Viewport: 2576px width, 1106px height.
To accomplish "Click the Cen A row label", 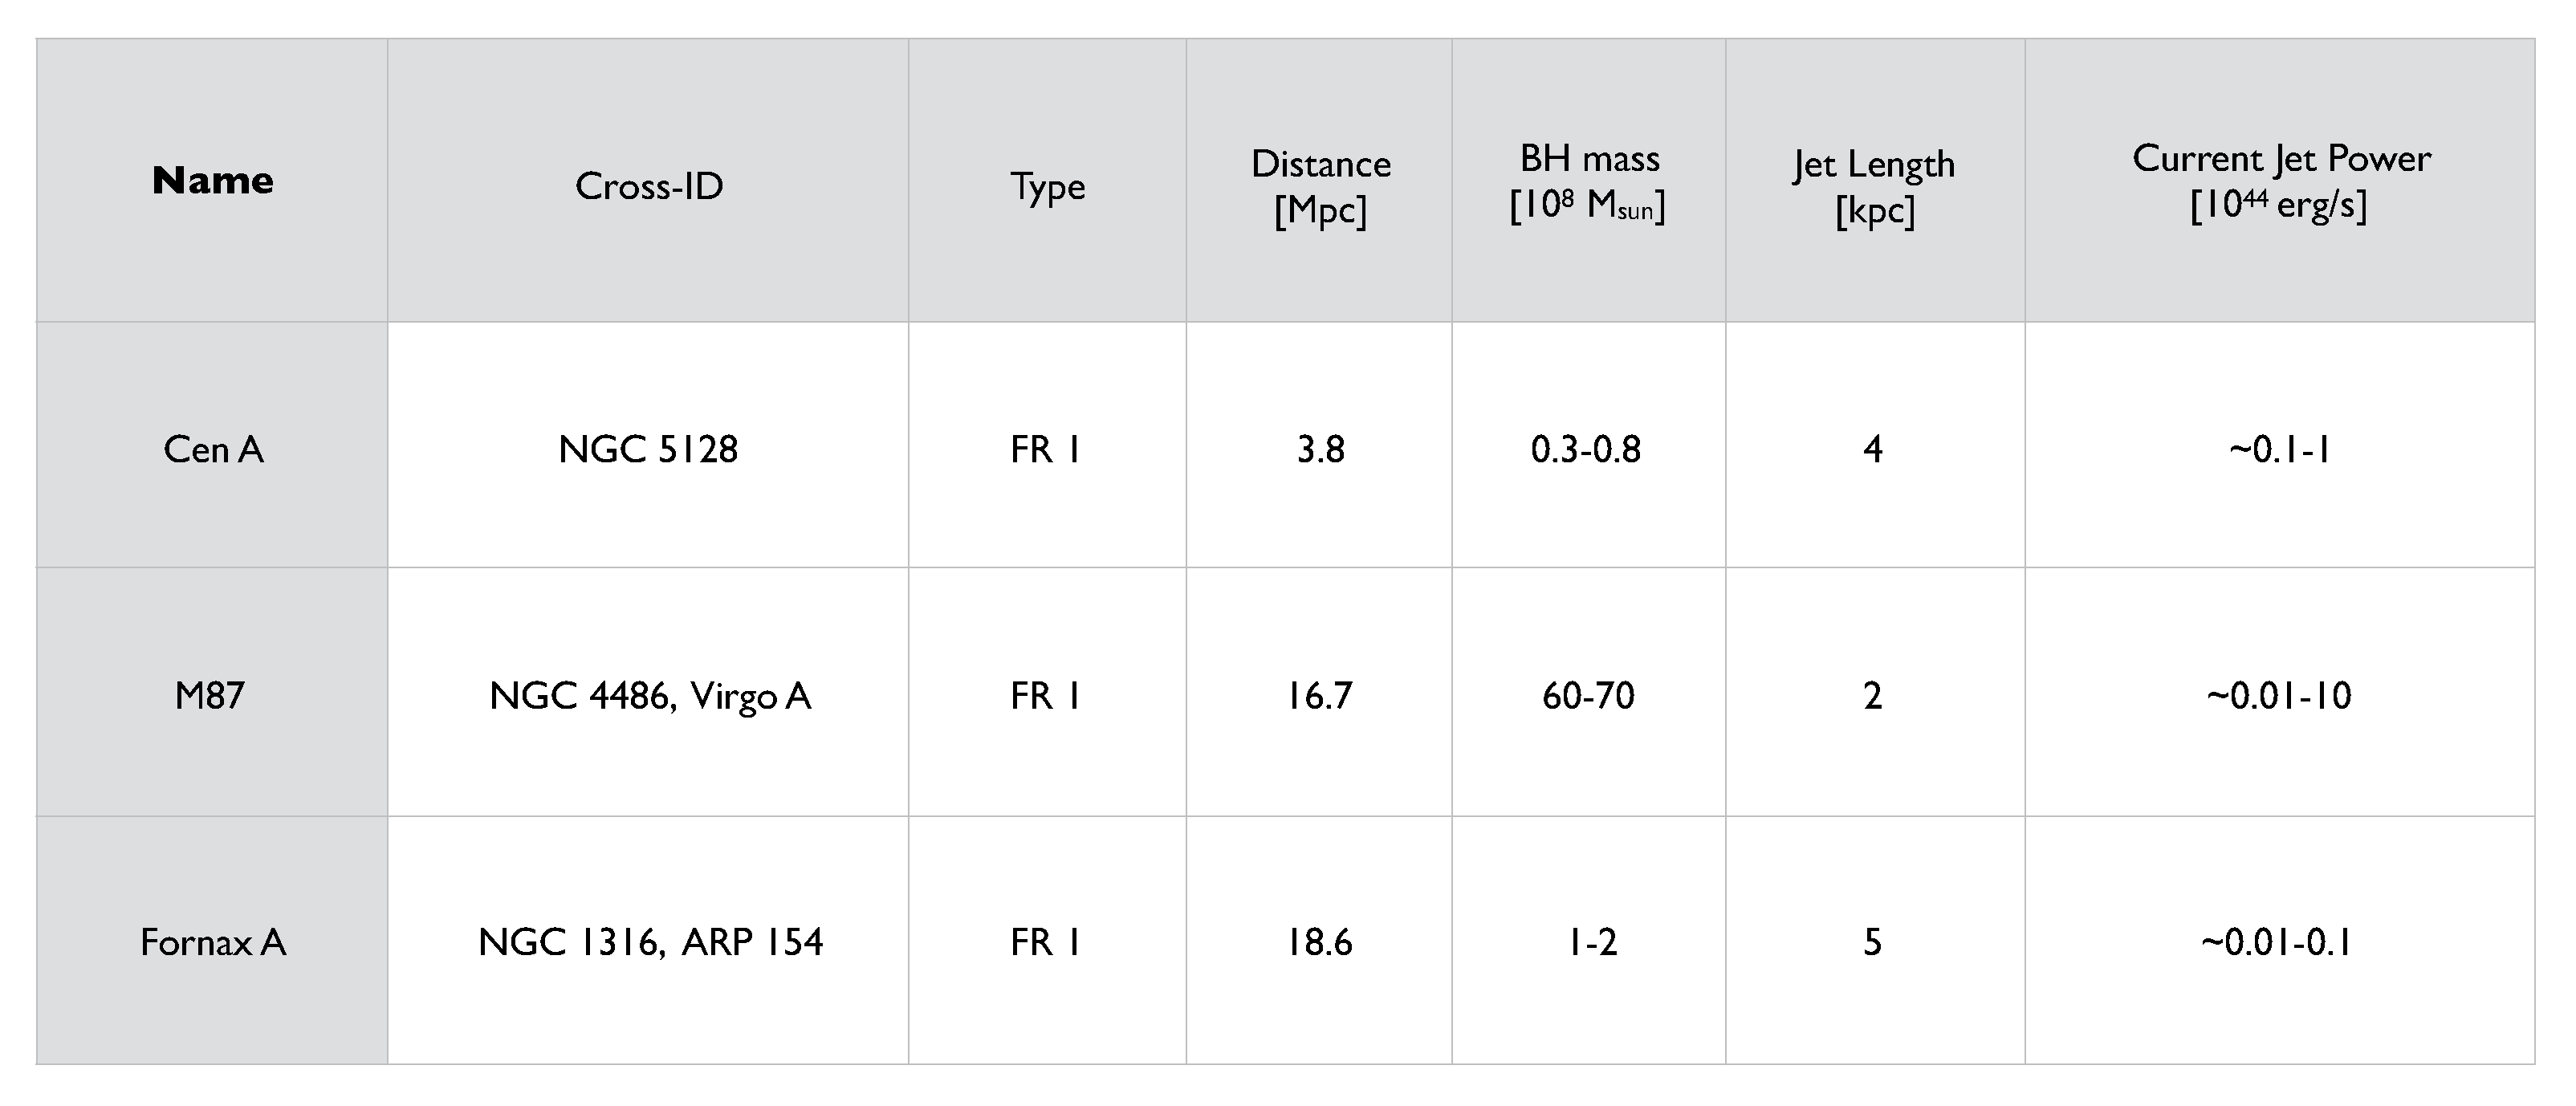I will click(213, 449).
